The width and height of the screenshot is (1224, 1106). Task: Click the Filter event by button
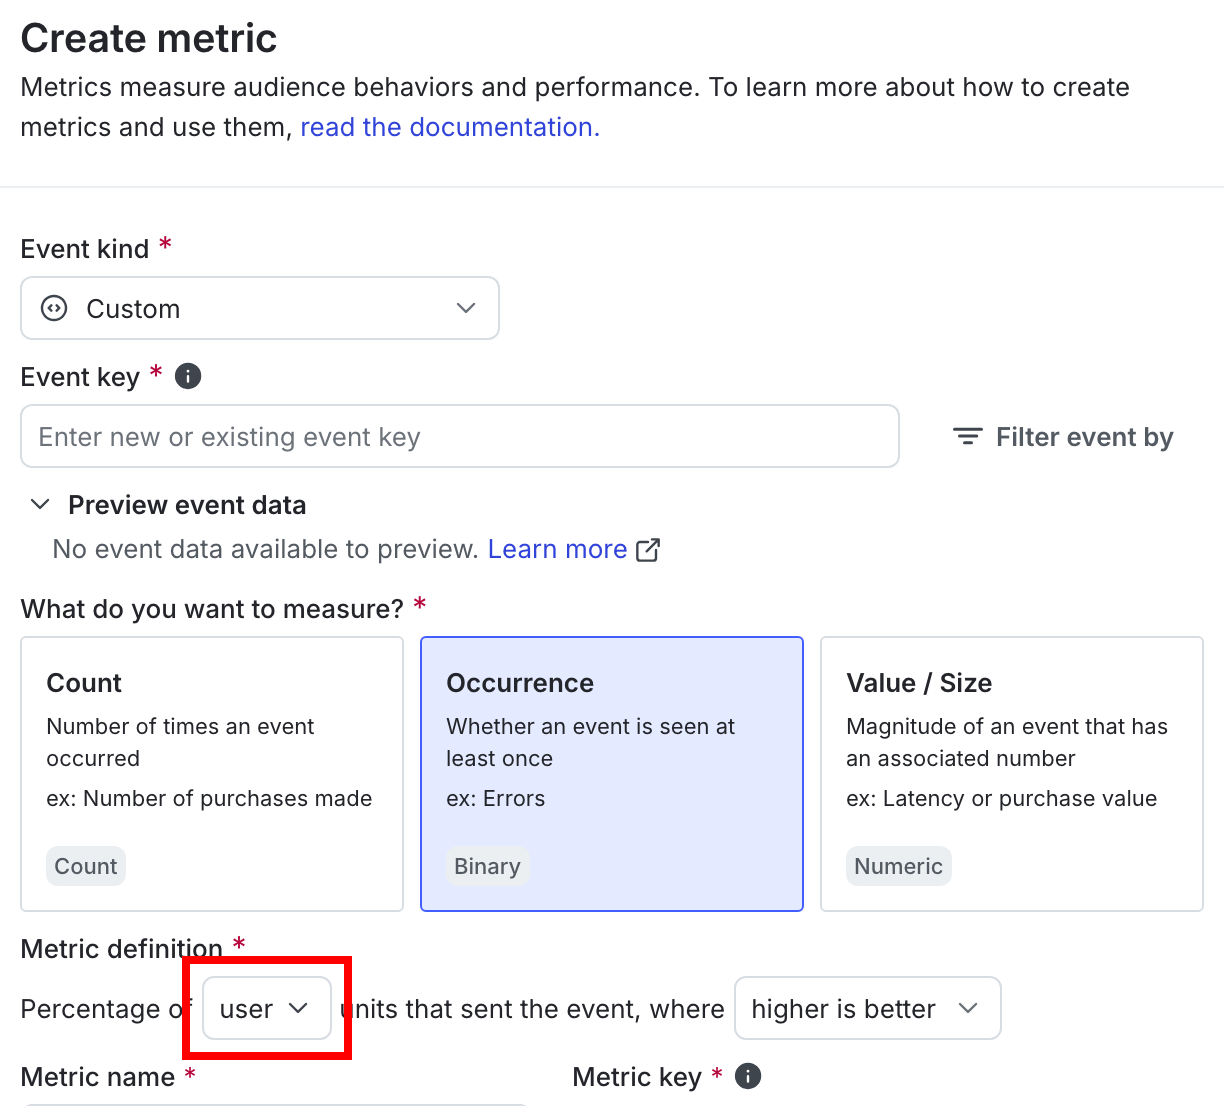click(1063, 436)
